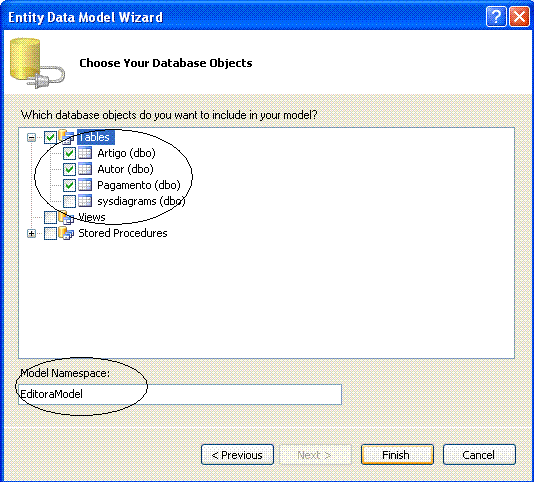Expand the Stored Procedures node
The image size is (534, 482).
(31, 234)
